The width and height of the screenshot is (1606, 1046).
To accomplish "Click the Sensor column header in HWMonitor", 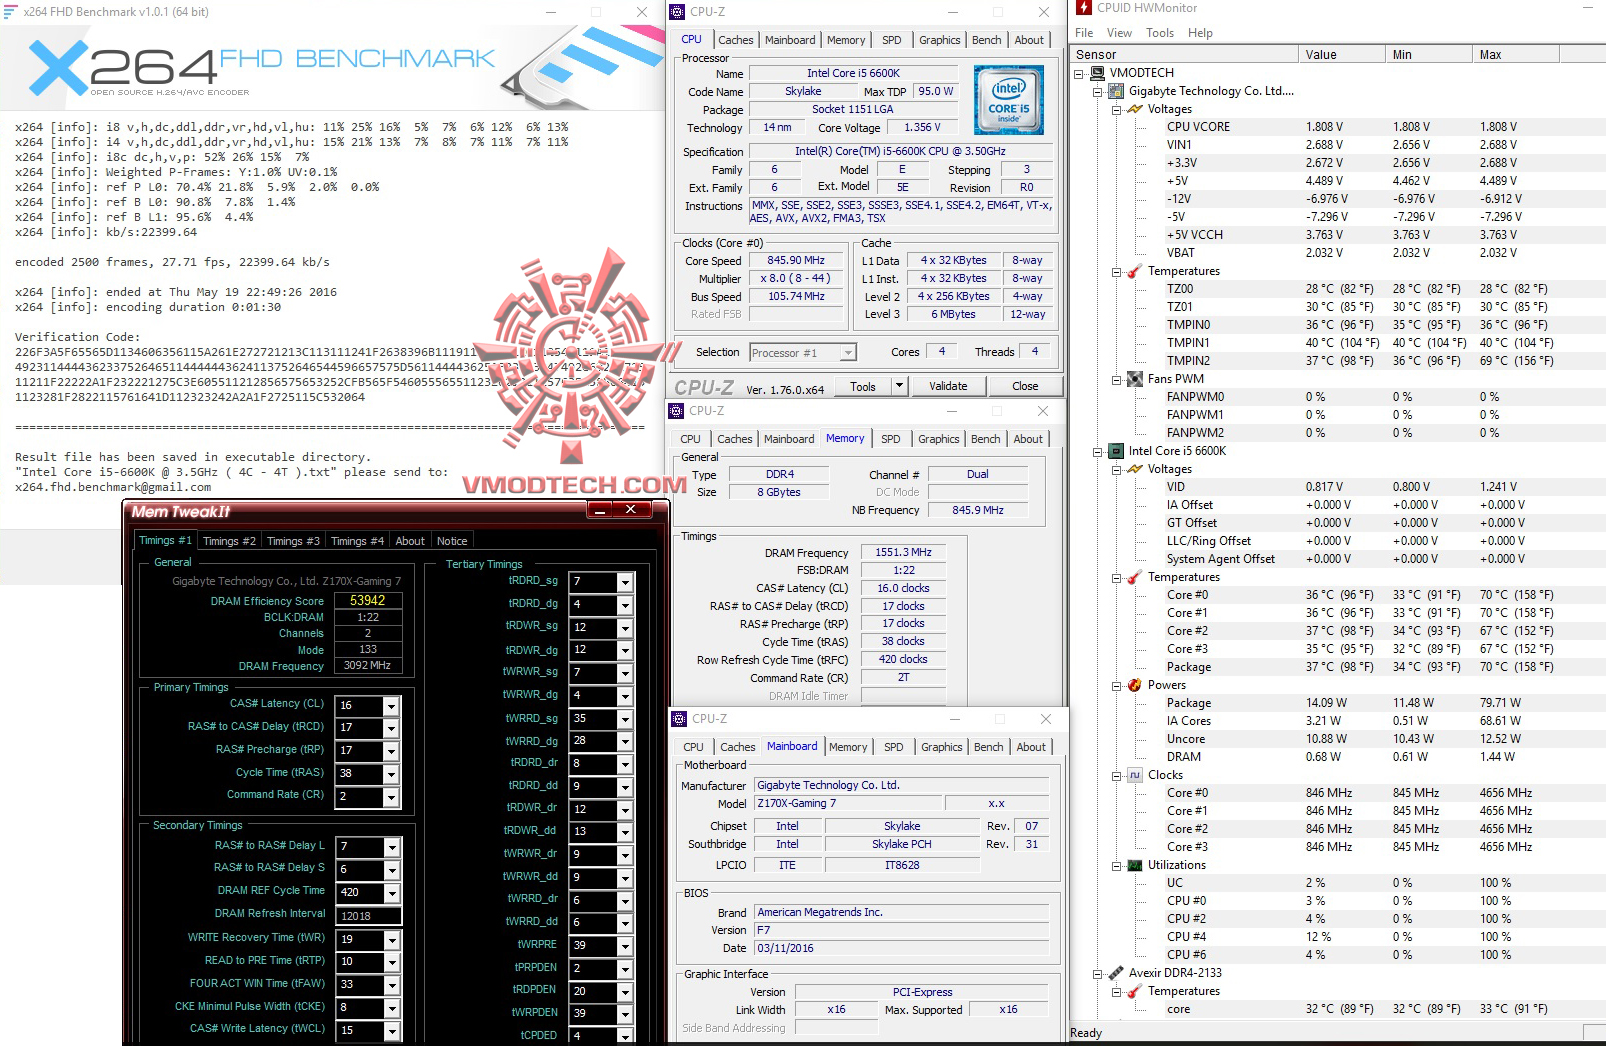I will pyautogui.click(x=1185, y=55).
